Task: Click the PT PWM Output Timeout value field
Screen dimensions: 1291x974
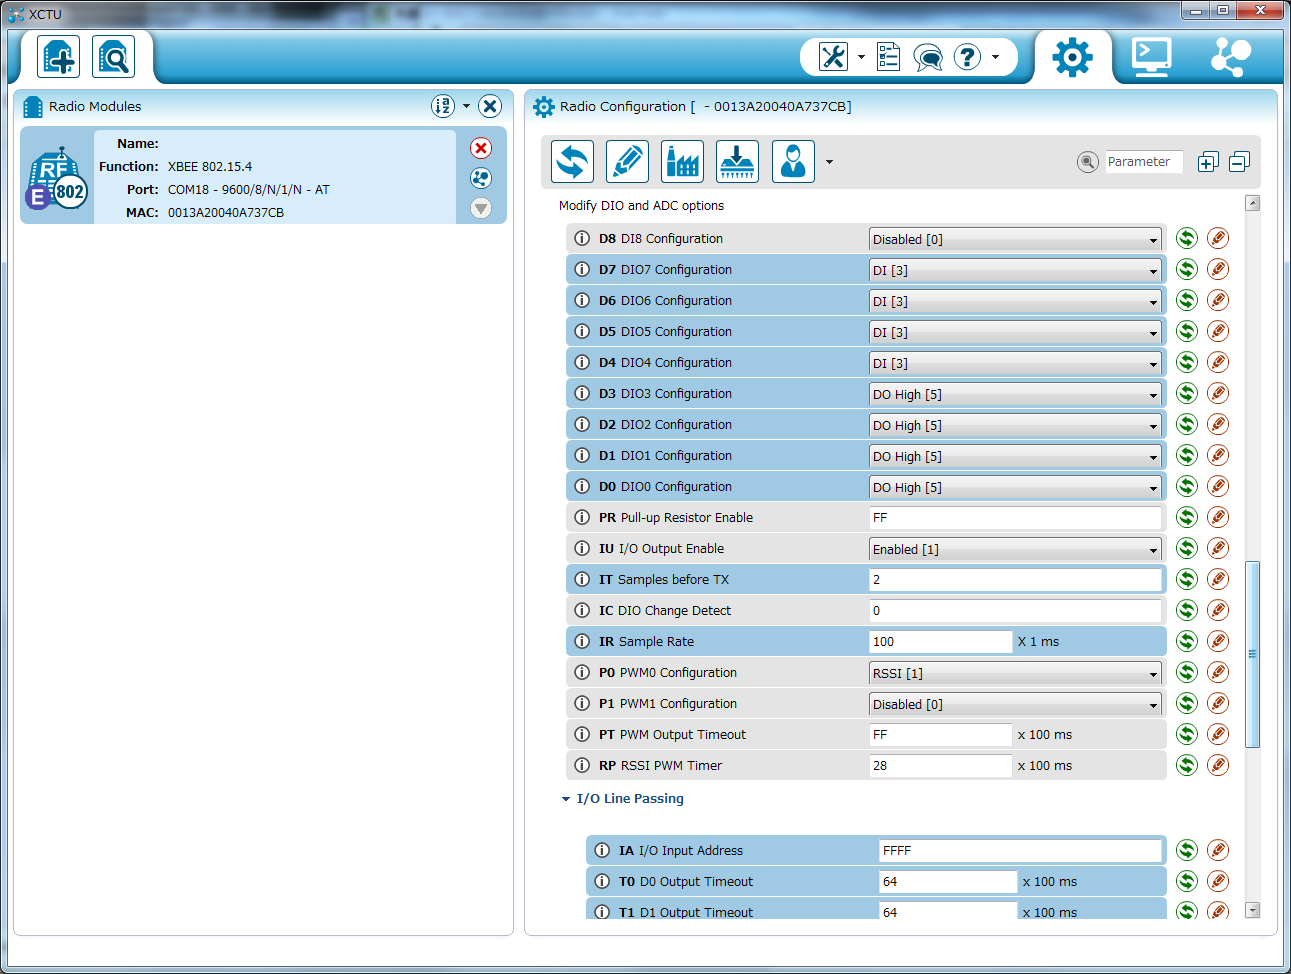Action: pos(940,735)
